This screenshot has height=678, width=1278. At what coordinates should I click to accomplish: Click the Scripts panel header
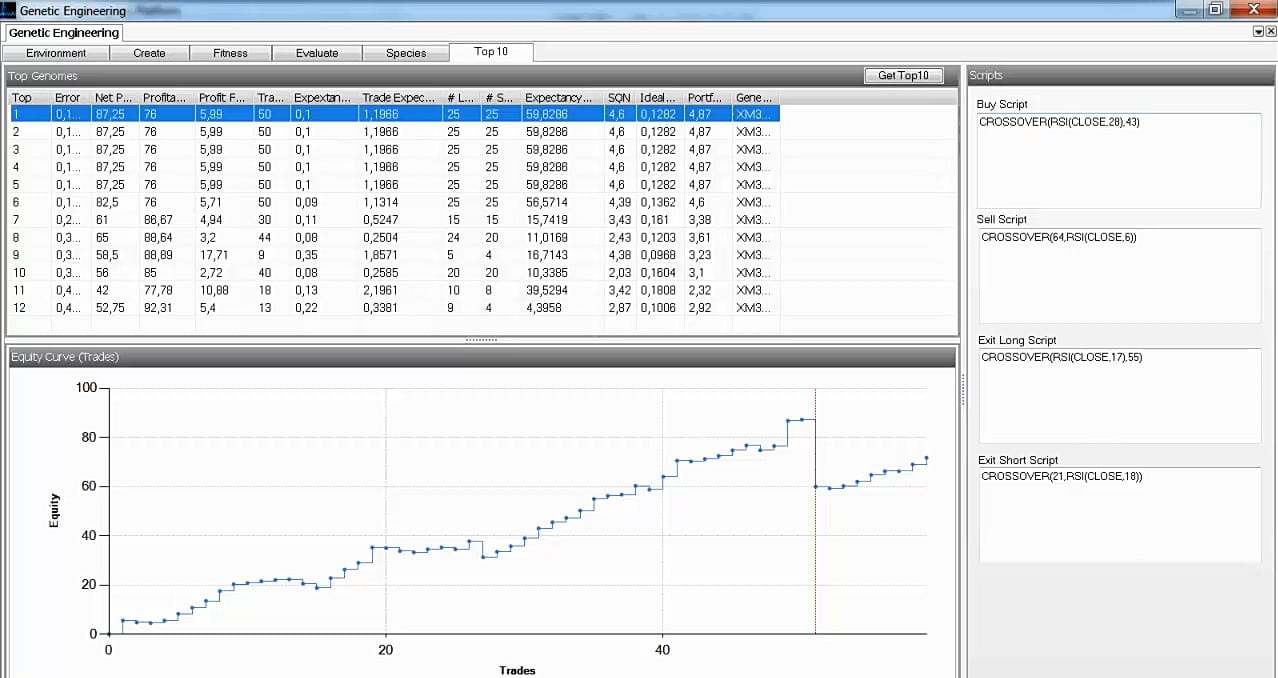tap(1120, 76)
